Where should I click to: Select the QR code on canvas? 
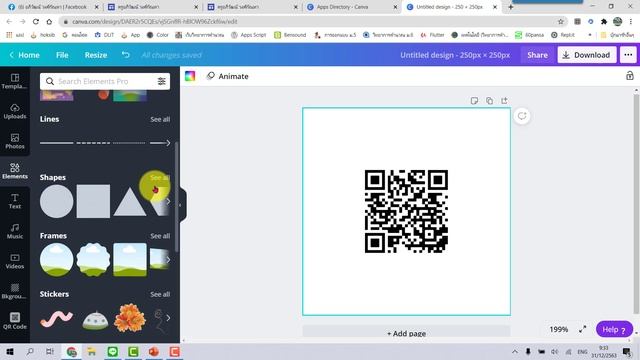[x=406, y=211]
